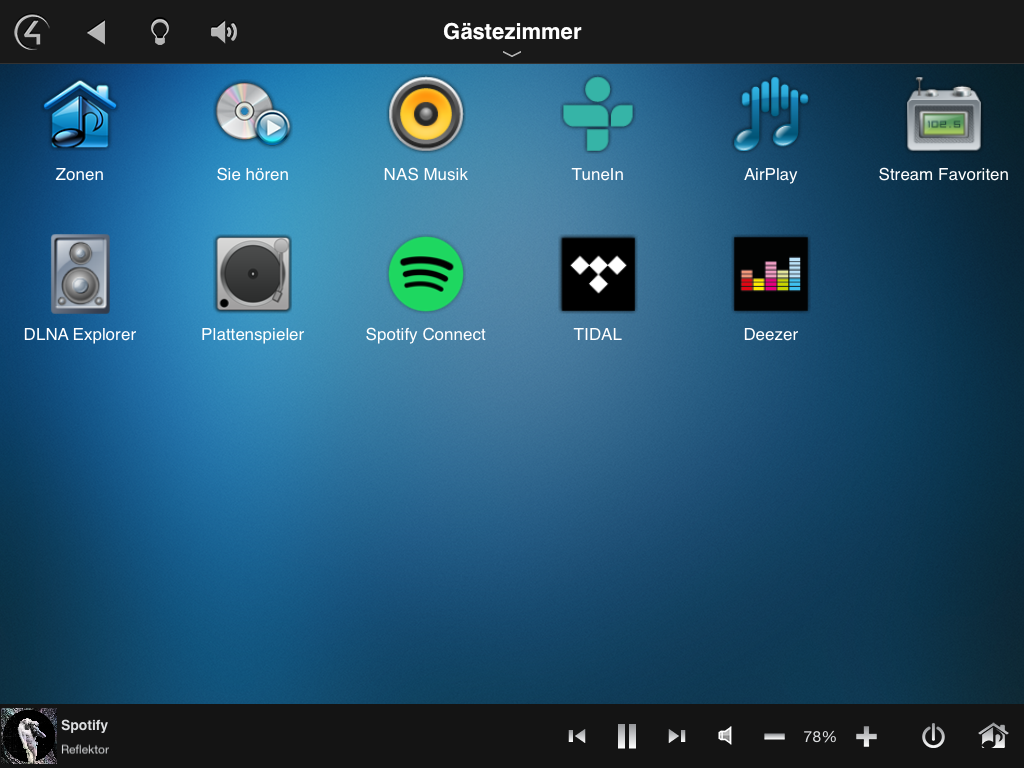
Task: Launch DLNA Explorer speaker cabinet icon
Action: point(80,274)
